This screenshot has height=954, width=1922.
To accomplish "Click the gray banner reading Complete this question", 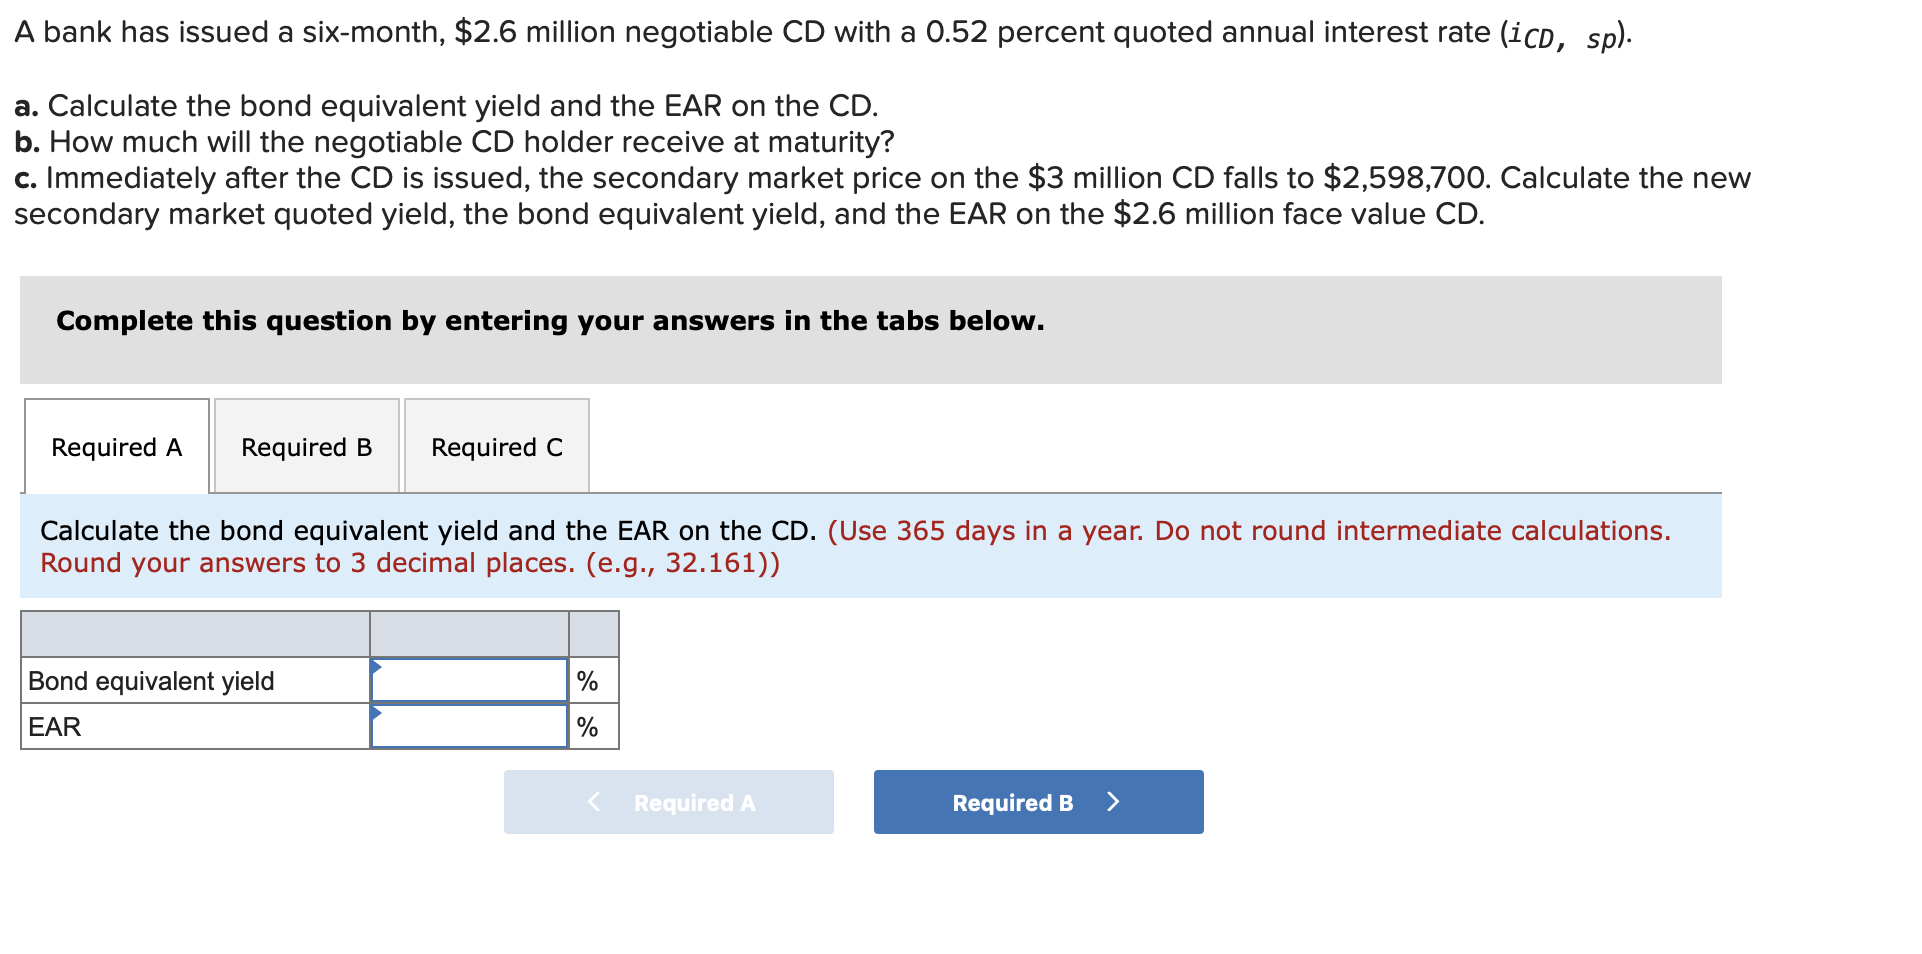I will 550,320.
